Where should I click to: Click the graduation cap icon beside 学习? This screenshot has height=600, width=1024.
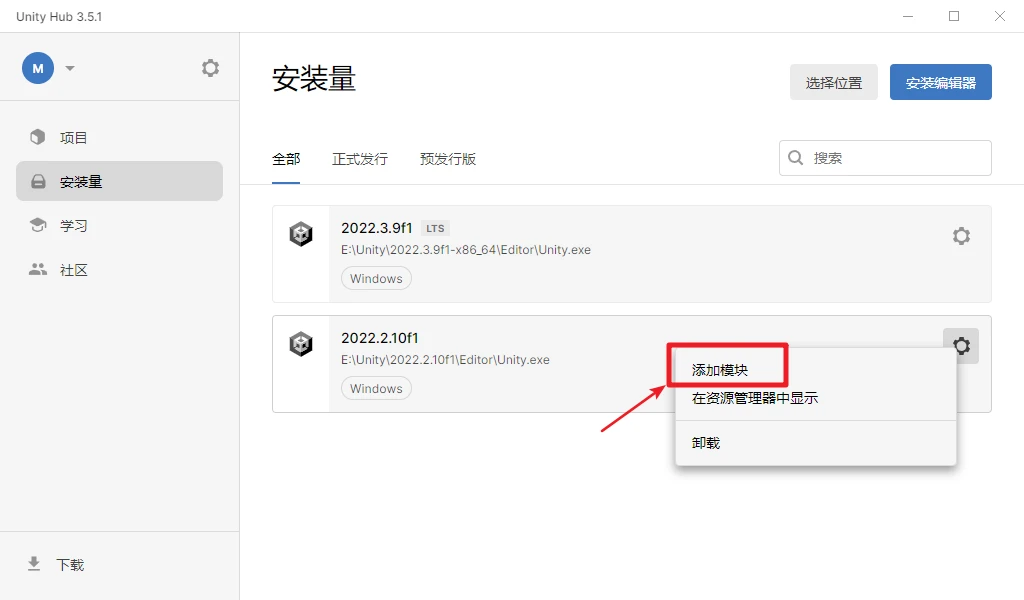[x=38, y=225]
